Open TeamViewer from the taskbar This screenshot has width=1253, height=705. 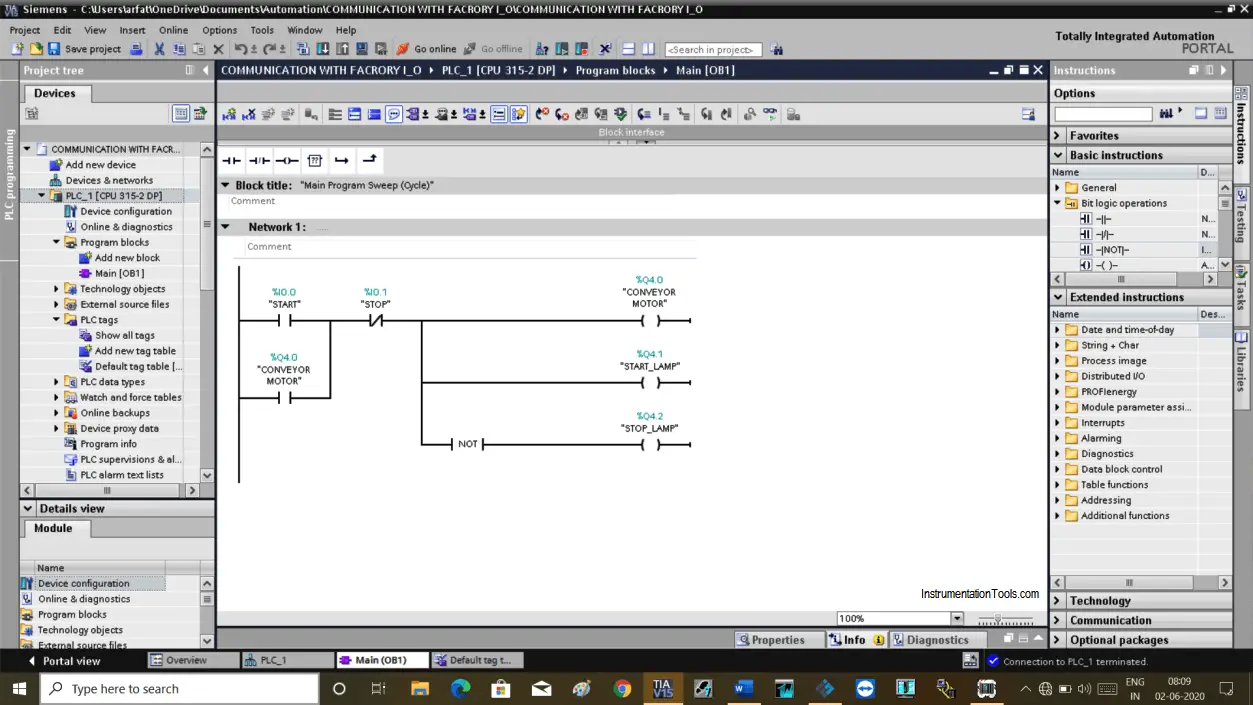[865, 689]
